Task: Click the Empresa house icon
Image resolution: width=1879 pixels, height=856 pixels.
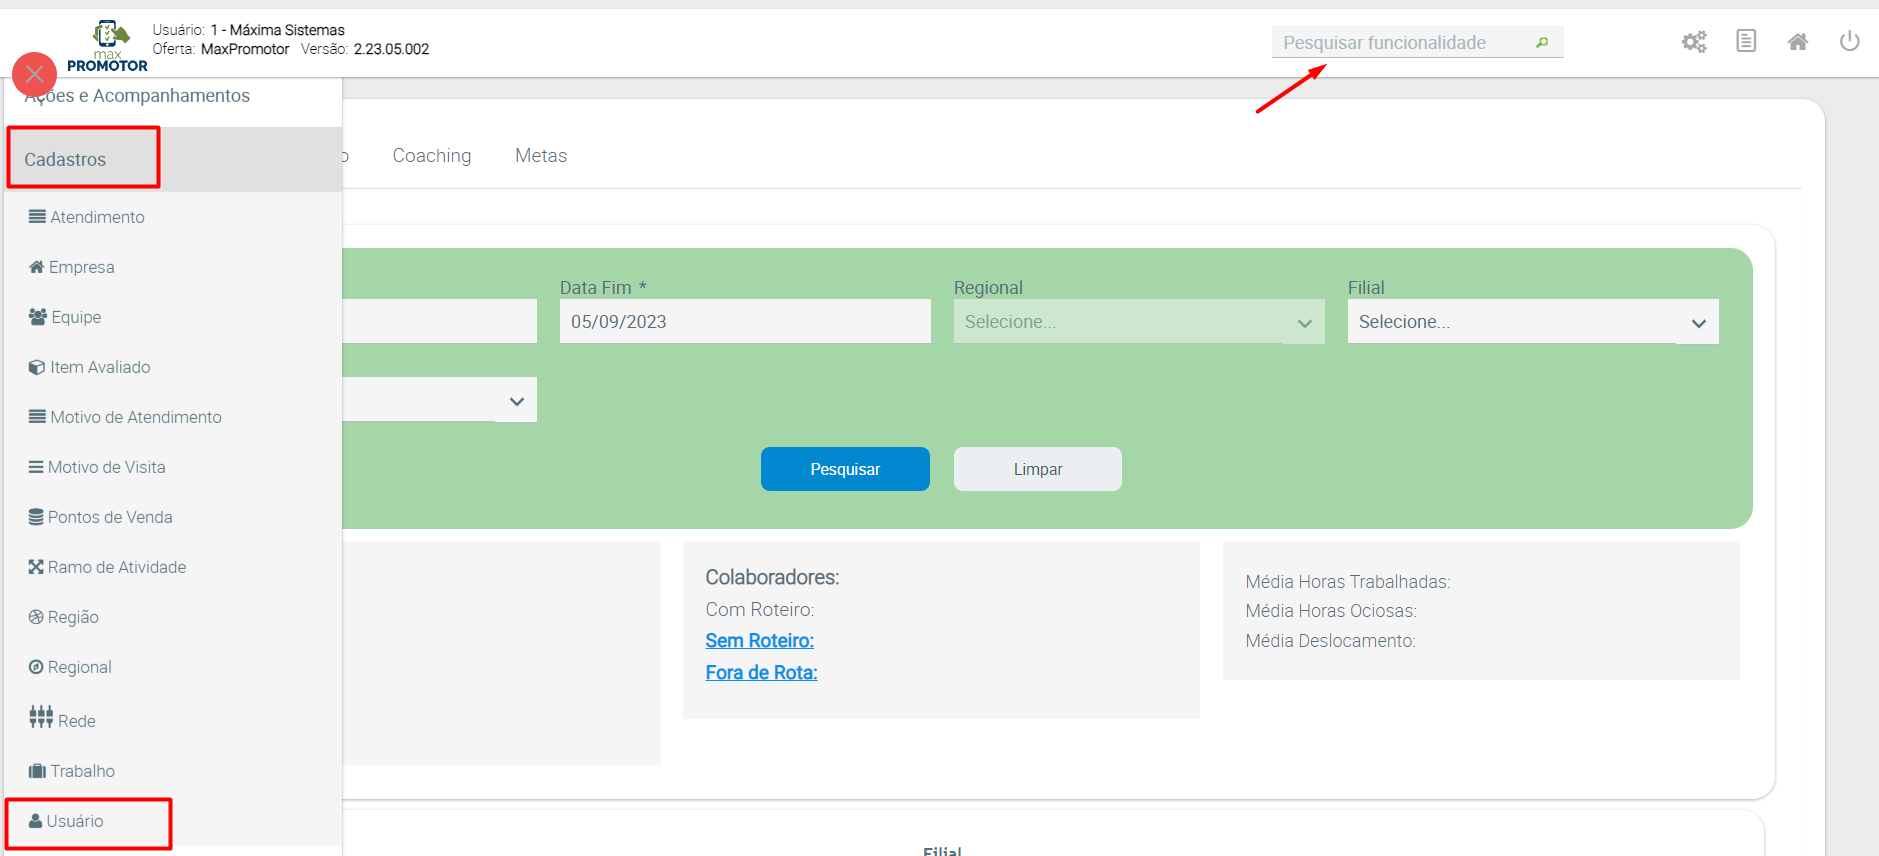Action: tap(37, 267)
